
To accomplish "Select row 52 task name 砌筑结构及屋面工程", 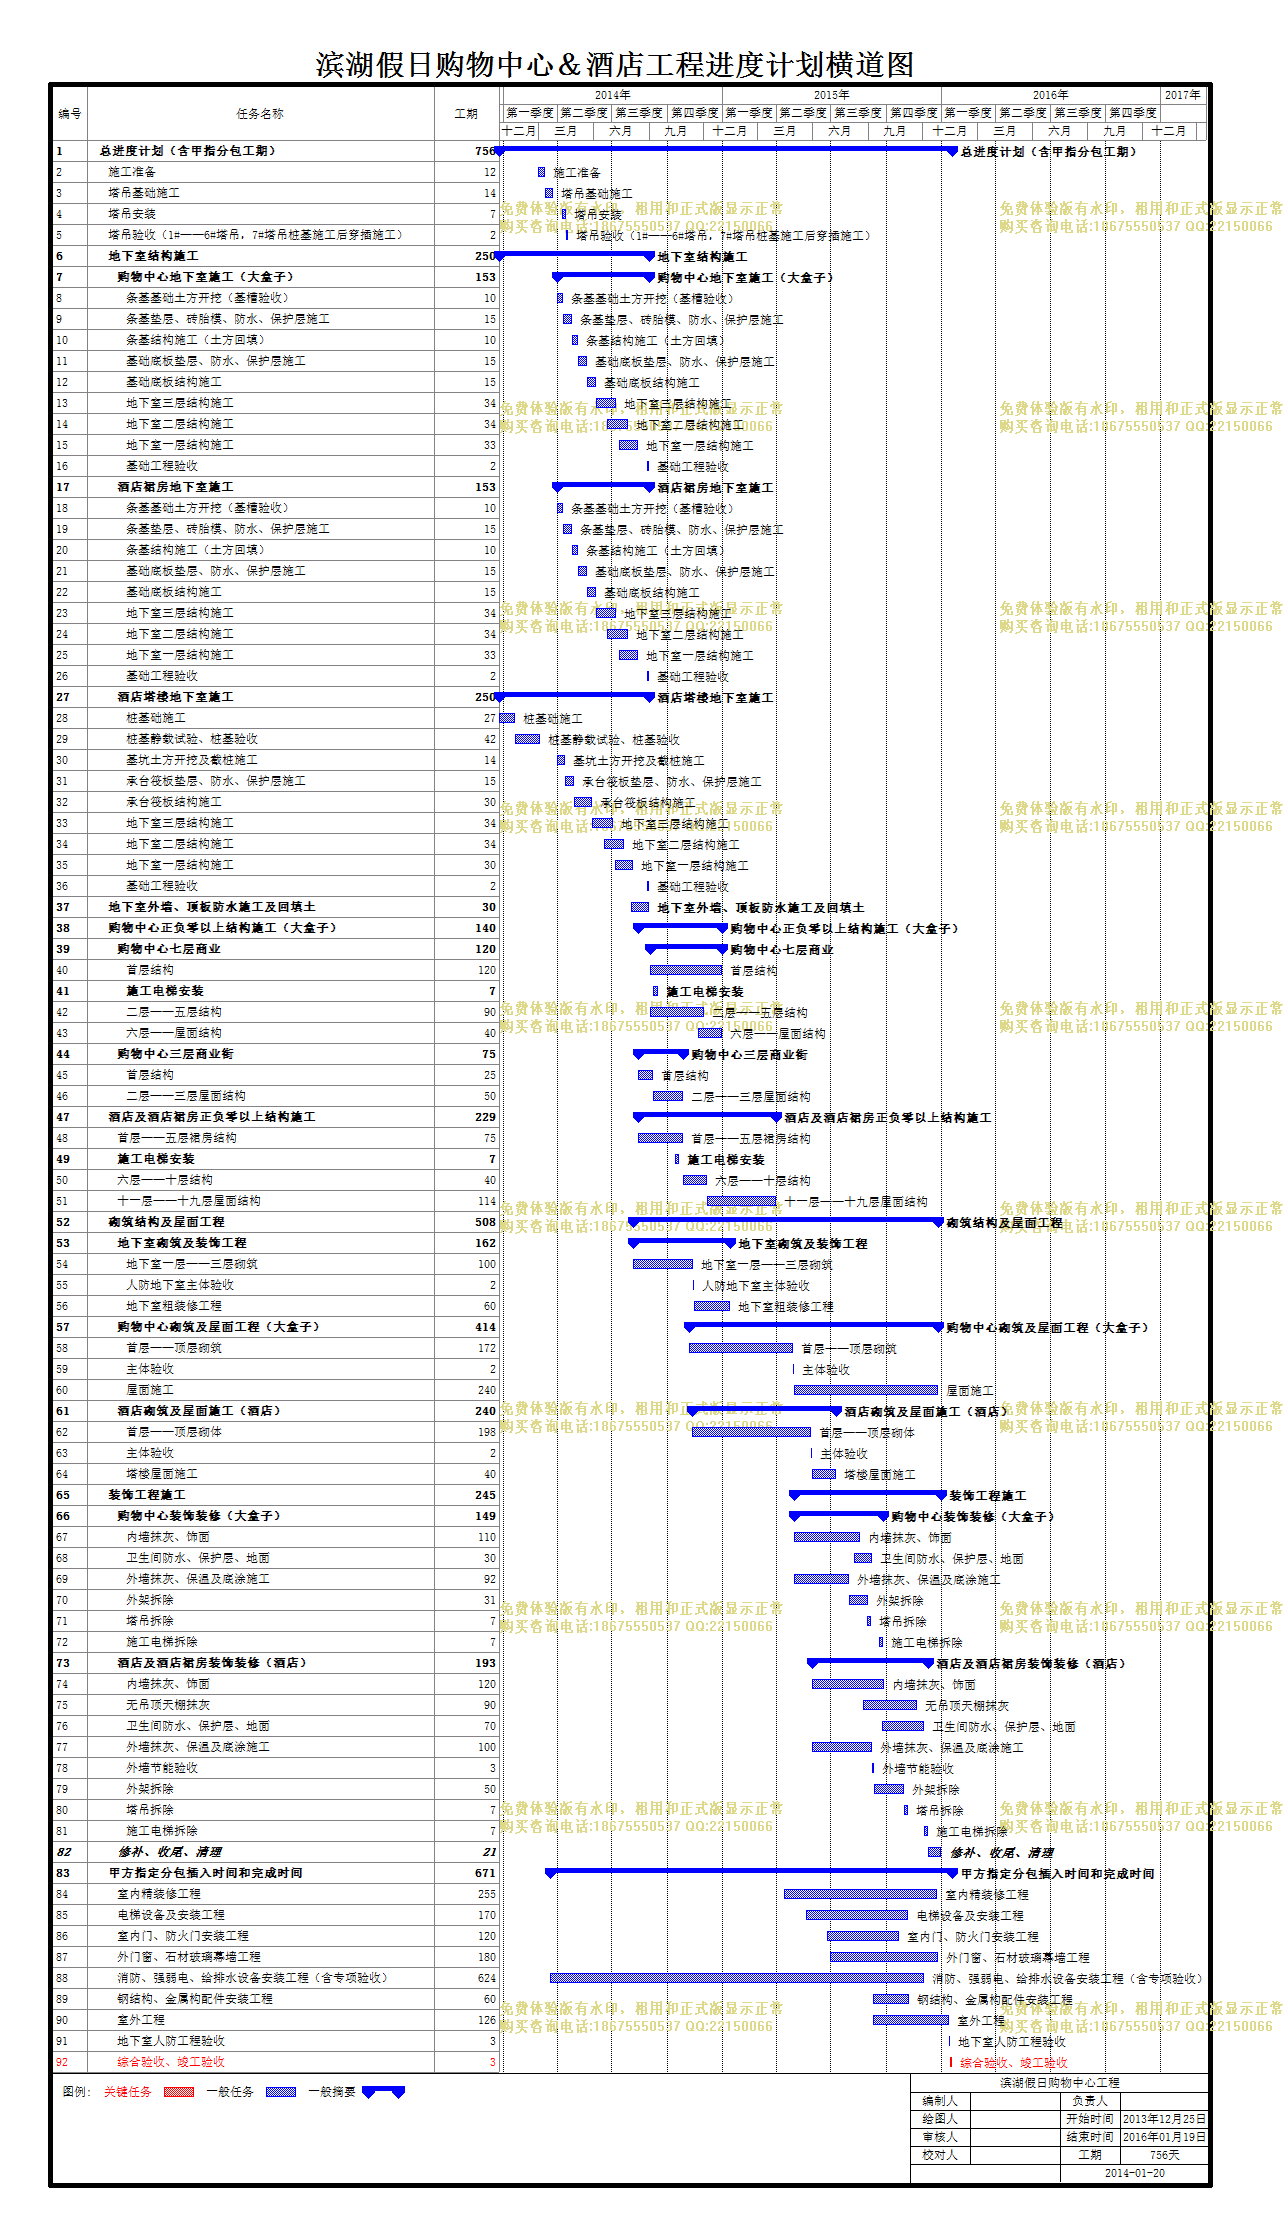I will 166,1222.
